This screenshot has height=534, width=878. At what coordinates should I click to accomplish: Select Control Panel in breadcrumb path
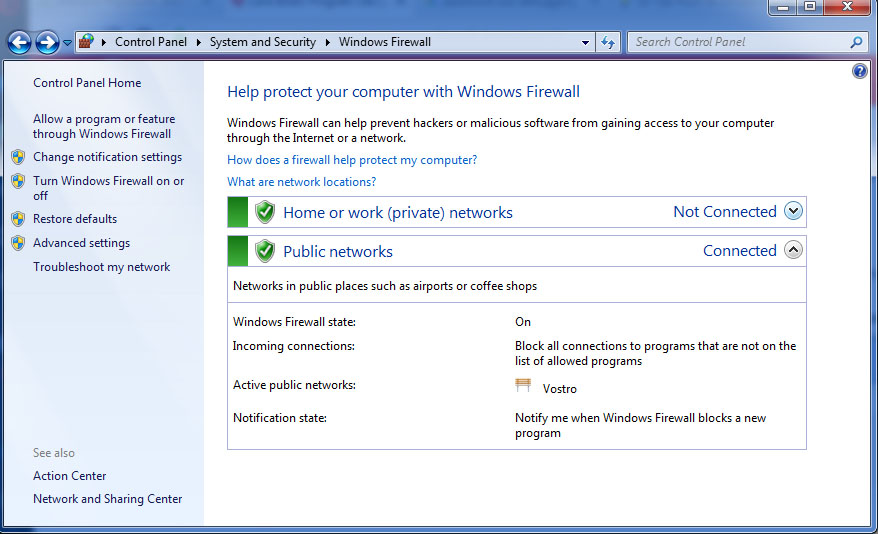(151, 42)
